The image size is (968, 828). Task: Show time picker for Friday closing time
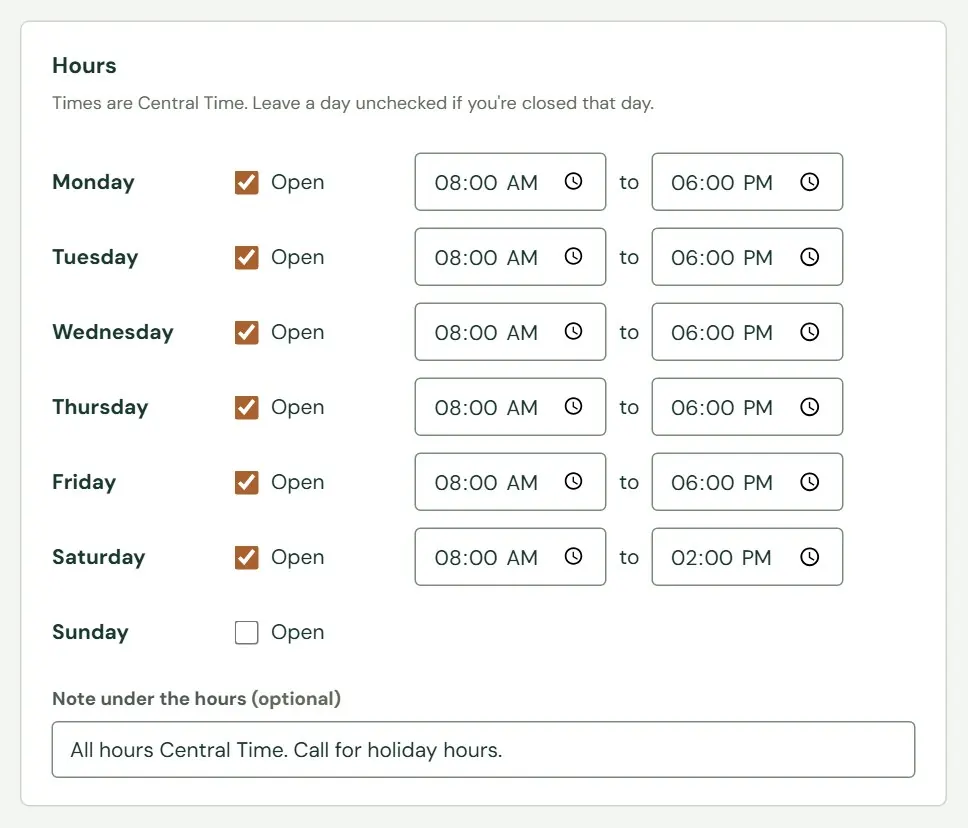(x=809, y=482)
